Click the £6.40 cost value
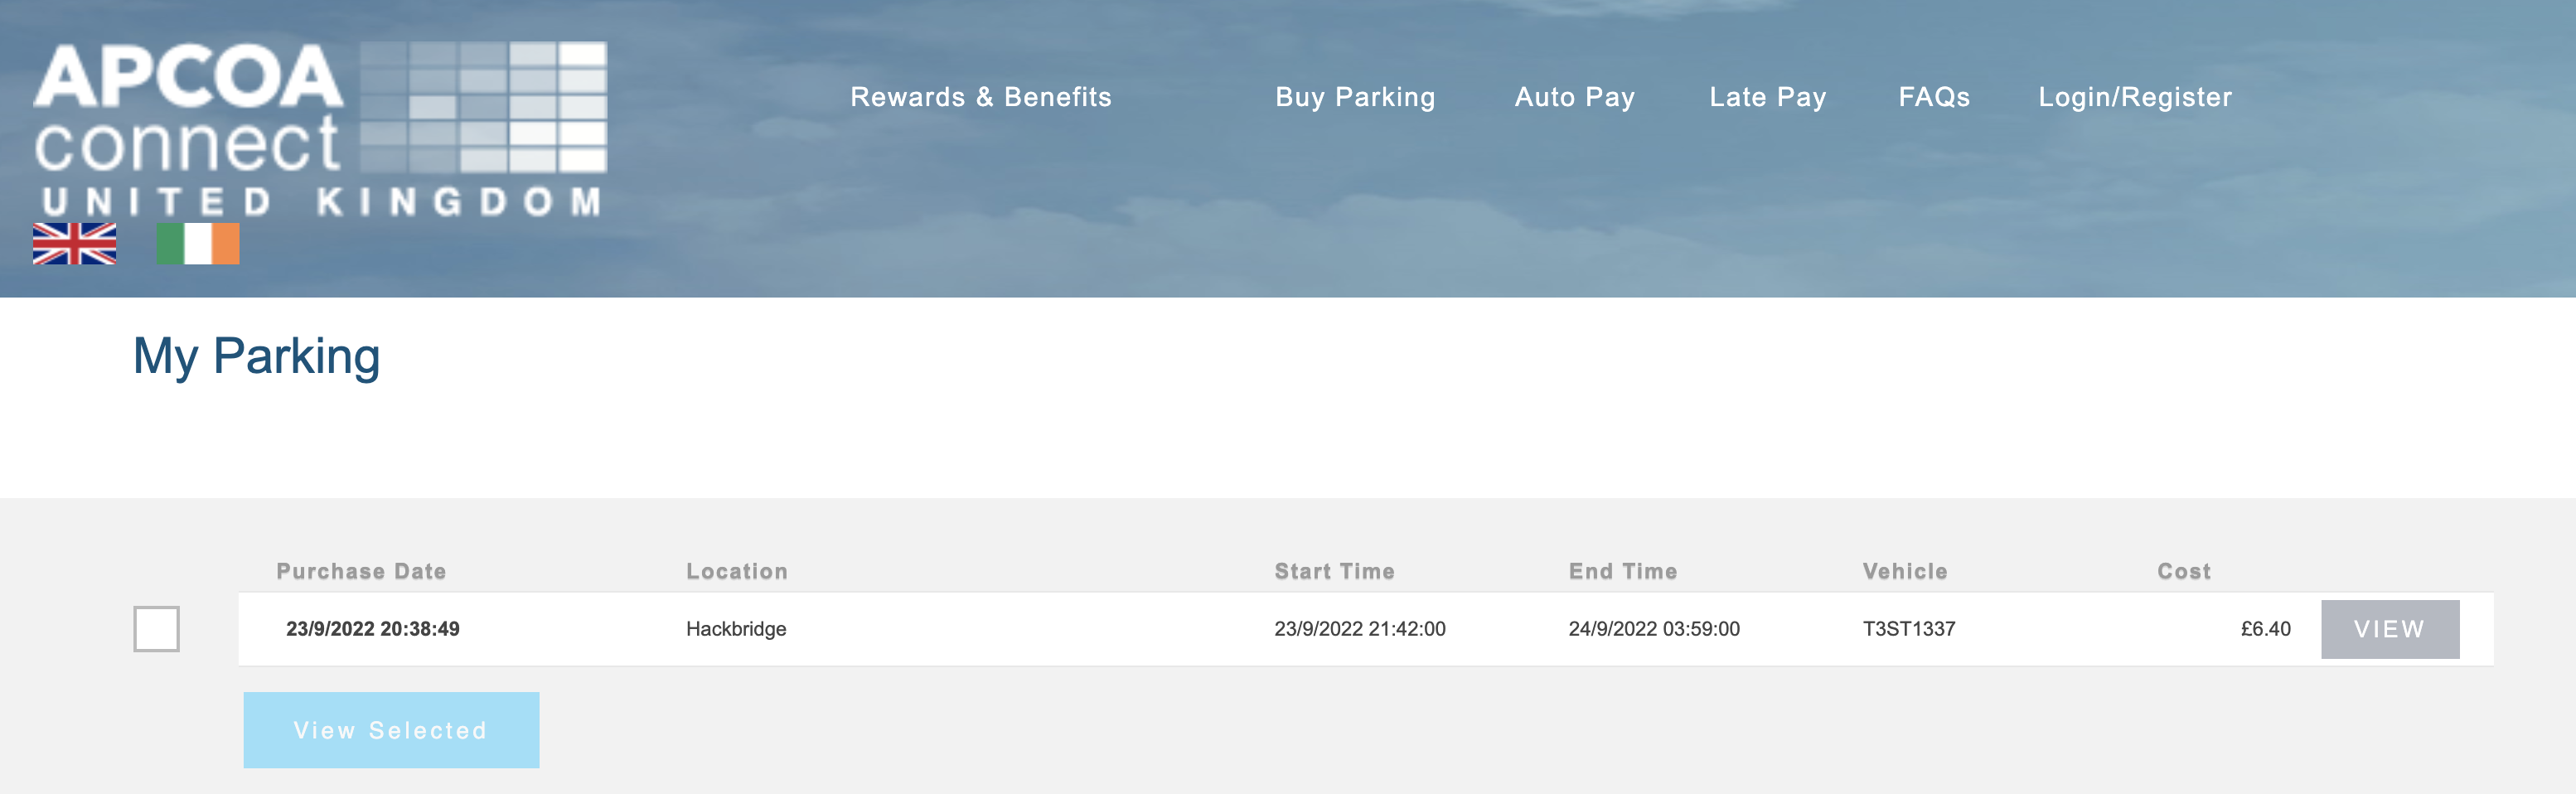 (x=2266, y=629)
